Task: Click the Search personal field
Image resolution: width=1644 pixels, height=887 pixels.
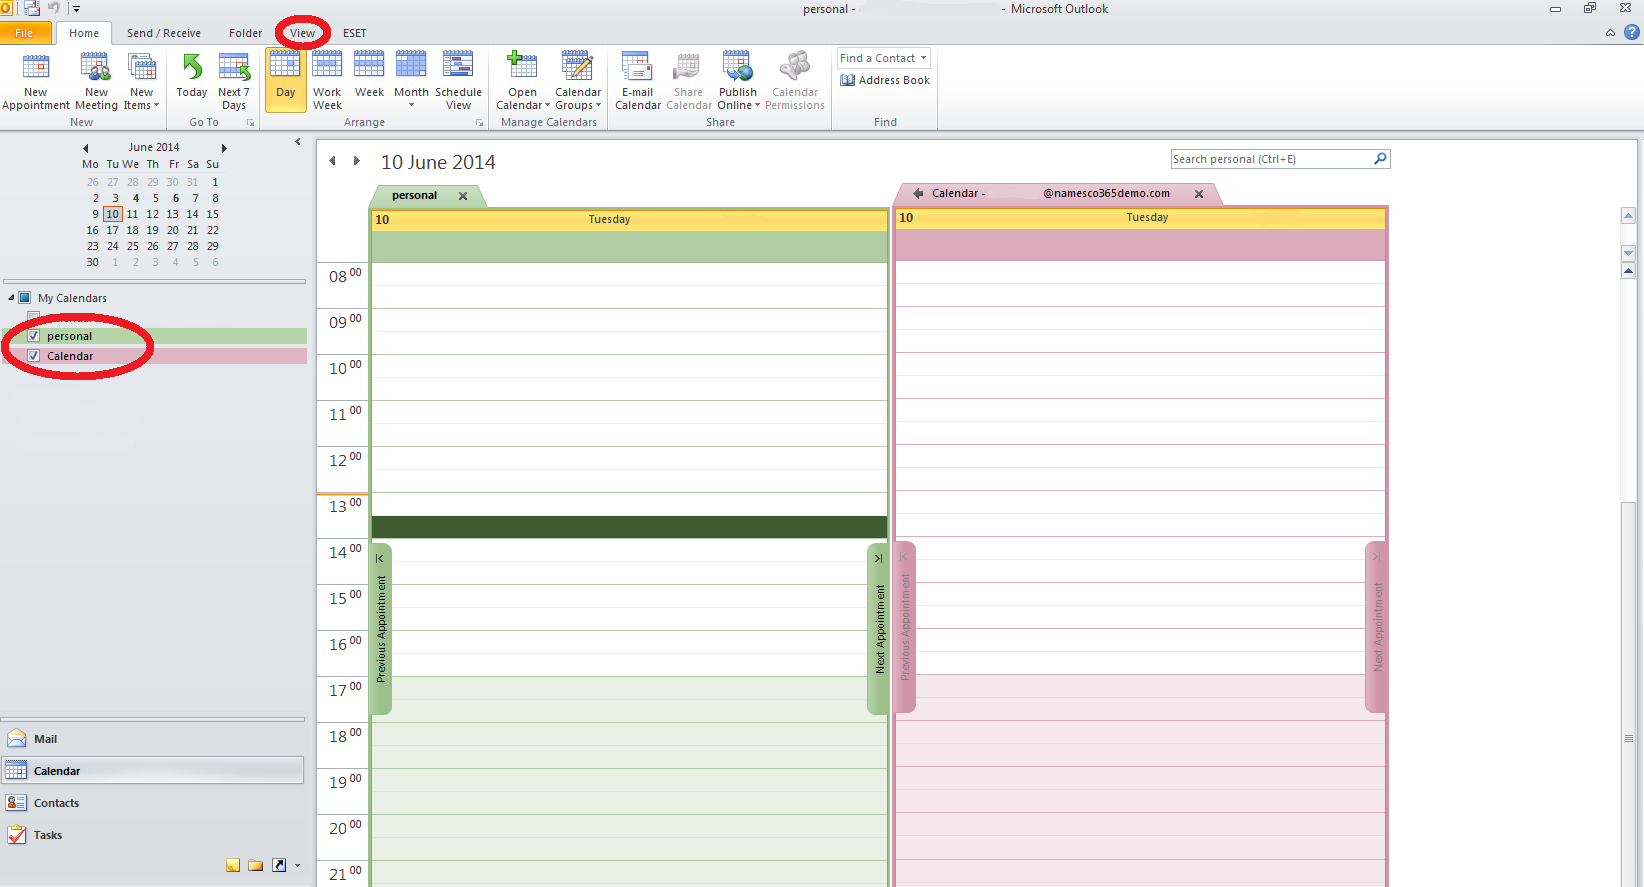Action: coord(1271,159)
